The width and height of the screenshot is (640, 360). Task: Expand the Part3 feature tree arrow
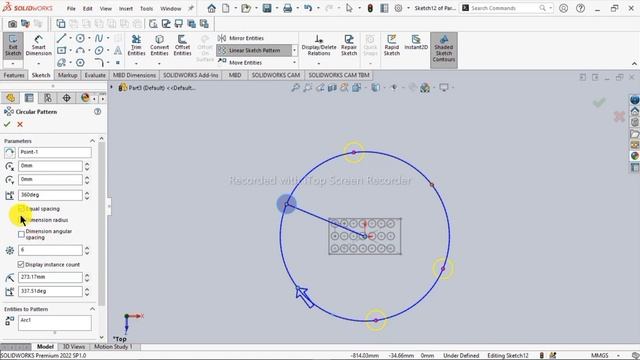[111, 87]
